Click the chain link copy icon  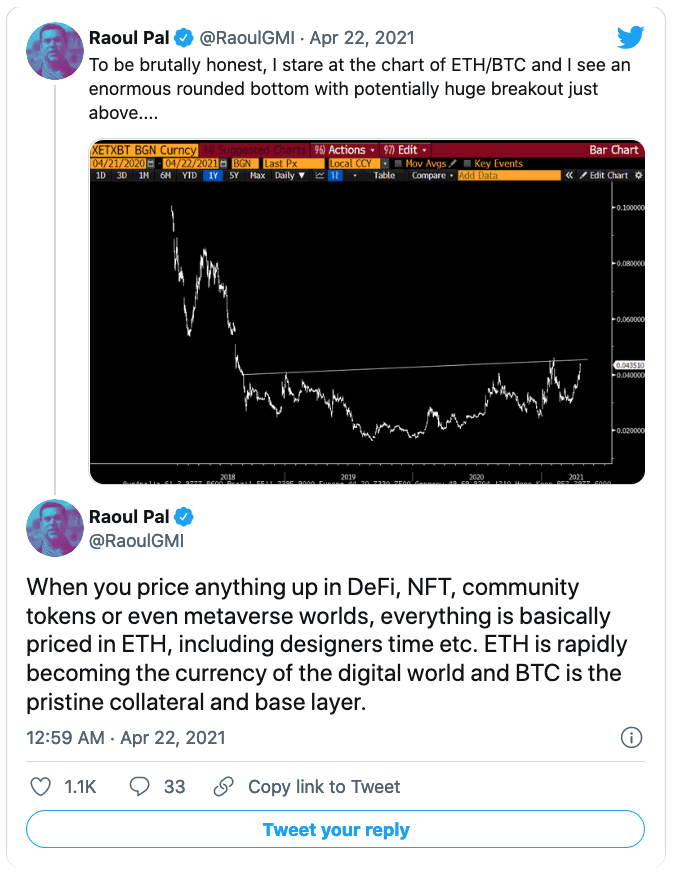(224, 786)
